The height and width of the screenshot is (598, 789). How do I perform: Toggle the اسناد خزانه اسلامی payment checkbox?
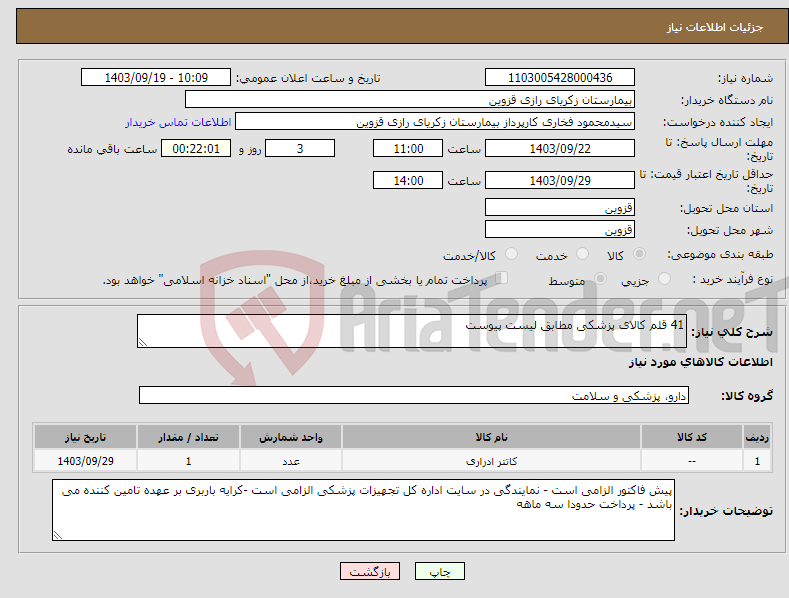pyautogui.click(x=502, y=277)
